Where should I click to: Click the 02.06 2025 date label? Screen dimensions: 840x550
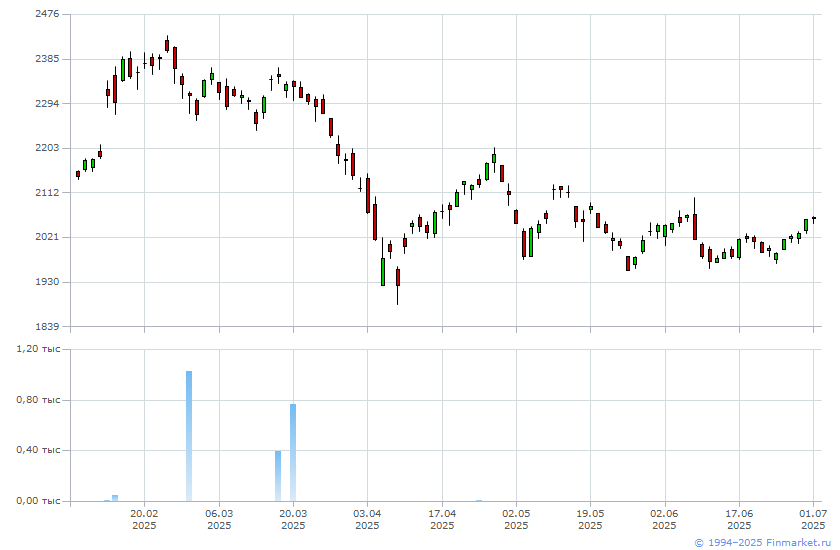pos(665,519)
